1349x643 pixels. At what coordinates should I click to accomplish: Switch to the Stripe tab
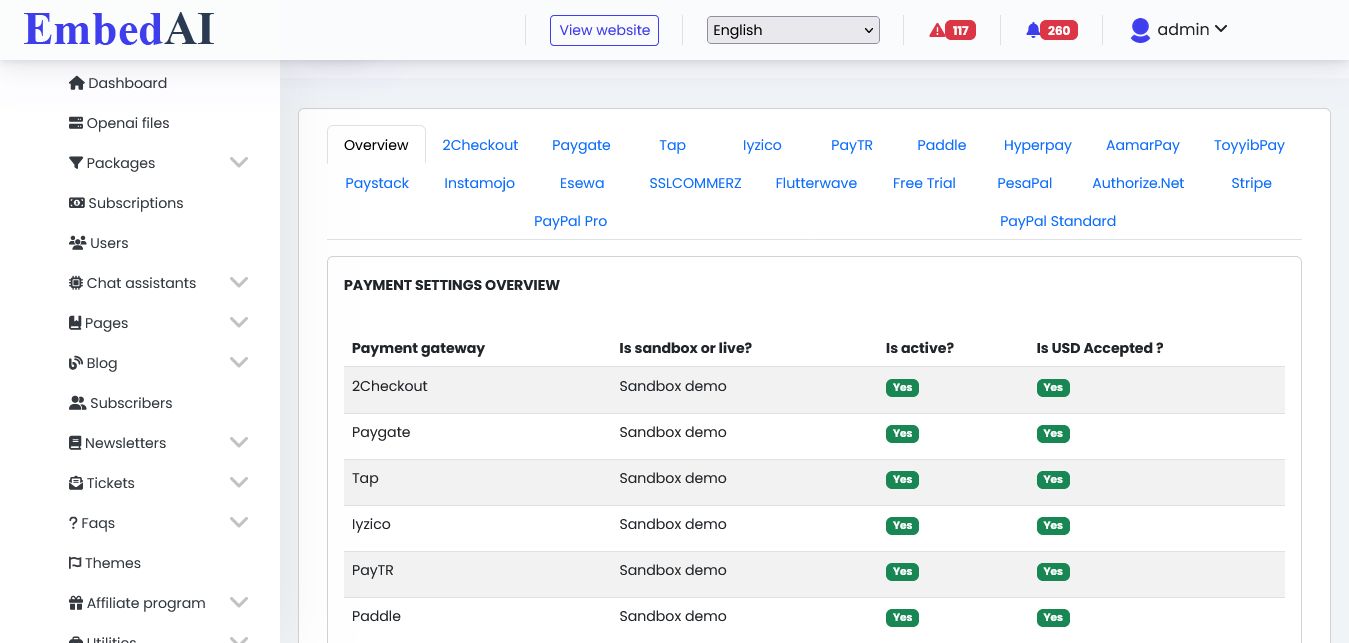(x=1251, y=183)
